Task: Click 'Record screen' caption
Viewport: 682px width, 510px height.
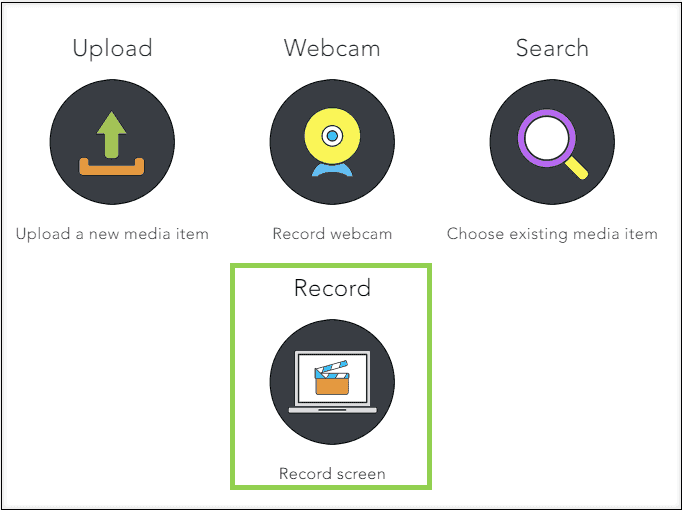Action: pyautogui.click(x=332, y=473)
